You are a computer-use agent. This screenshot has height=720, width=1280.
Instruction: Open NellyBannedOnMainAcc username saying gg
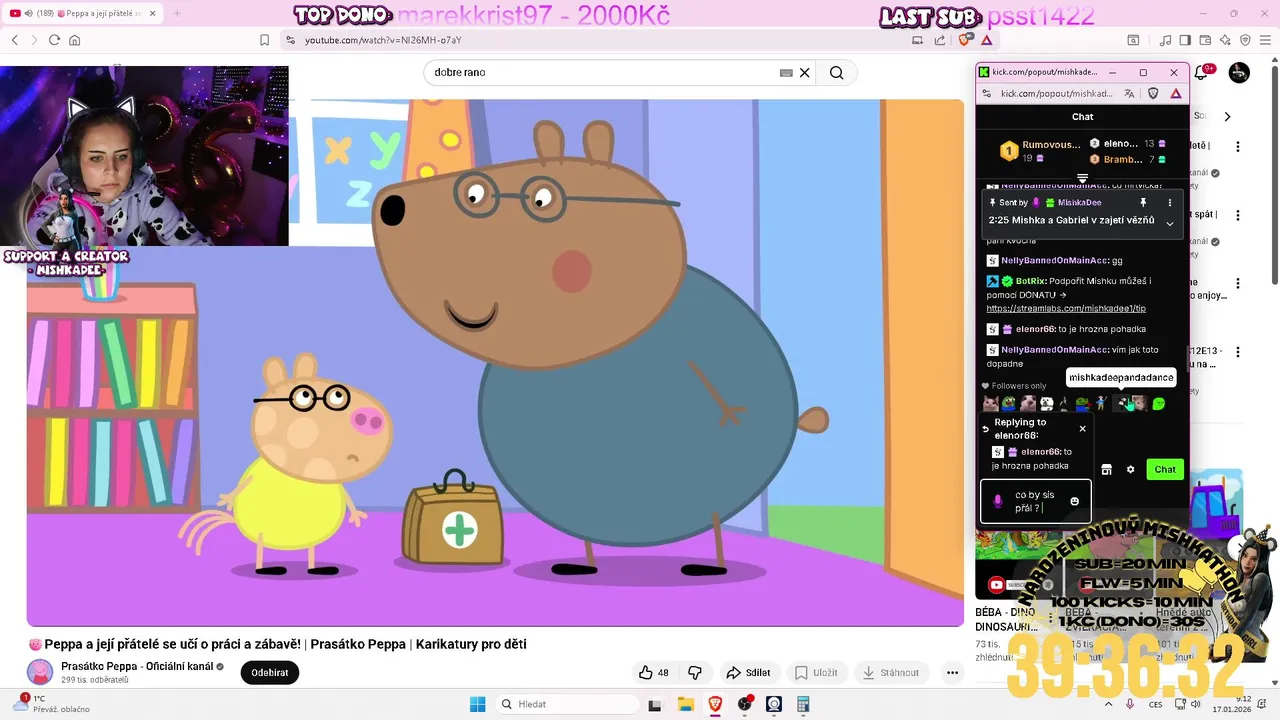[x=1054, y=260]
